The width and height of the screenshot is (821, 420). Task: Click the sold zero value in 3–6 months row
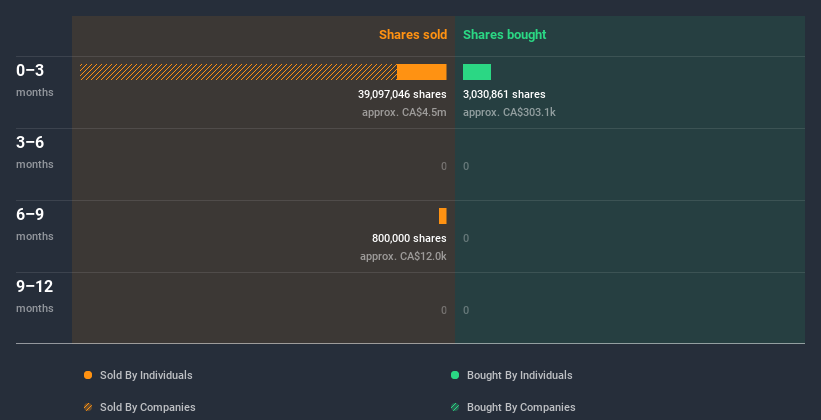(x=444, y=167)
